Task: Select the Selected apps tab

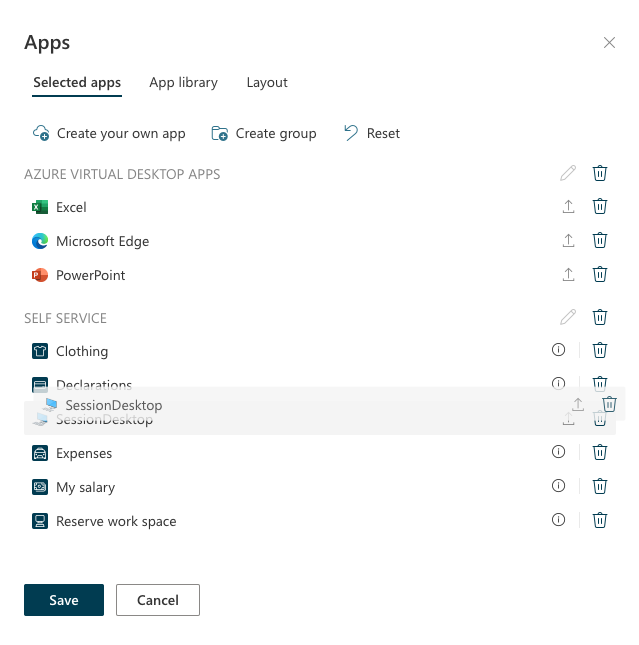Action: (77, 82)
